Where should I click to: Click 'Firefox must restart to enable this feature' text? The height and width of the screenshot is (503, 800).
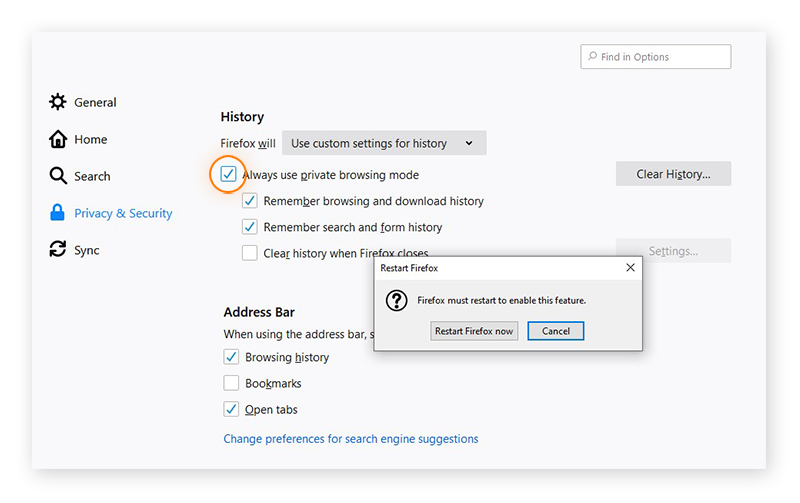tap(502, 300)
